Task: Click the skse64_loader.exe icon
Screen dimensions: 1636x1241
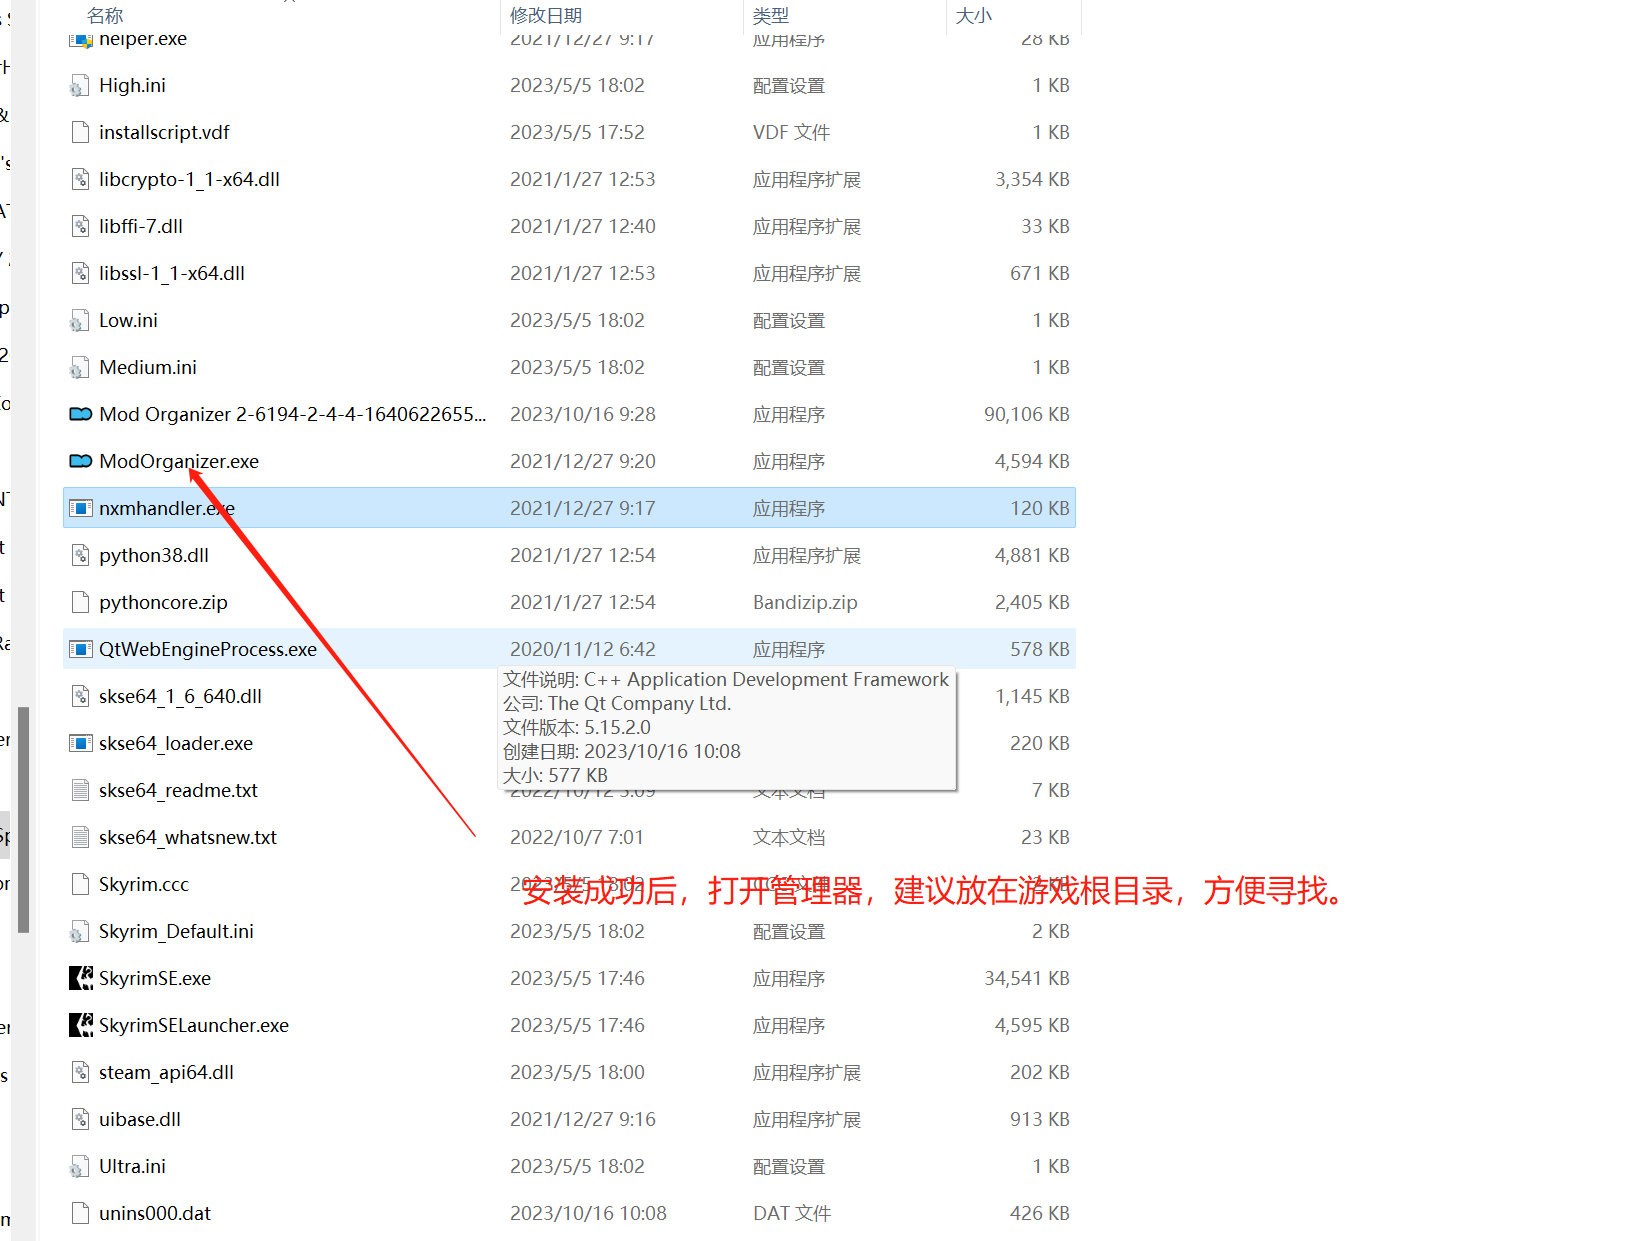Action: coord(80,743)
